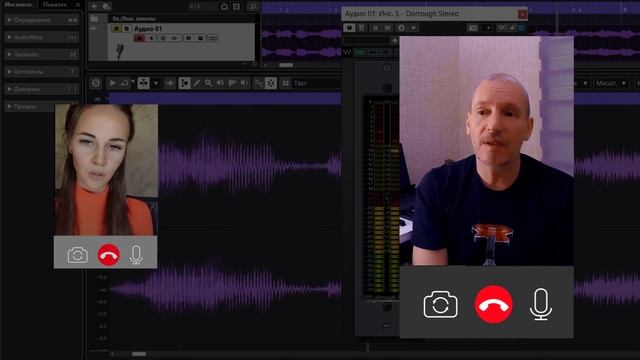The height and width of the screenshot is (360, 640).
Task: Select the zoom magnifier tool
Action: 209,83
